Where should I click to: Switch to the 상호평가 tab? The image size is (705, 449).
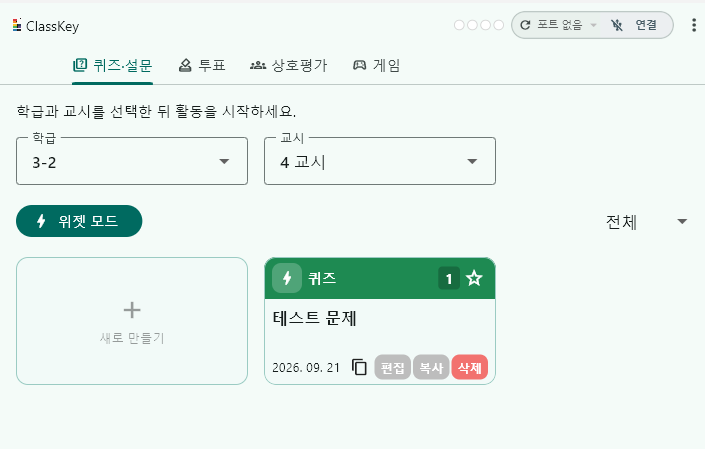[289, 66]
